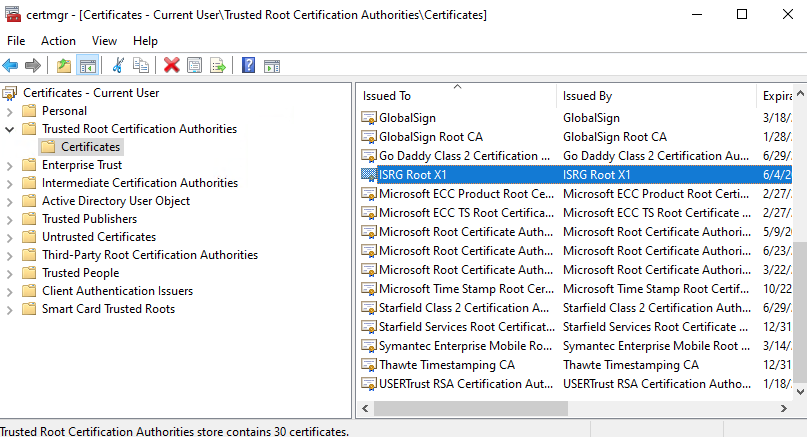The width and height of the screenshot is (807, 437).
Task: Cut using the scissors toolbar icon
Action: 118,65
